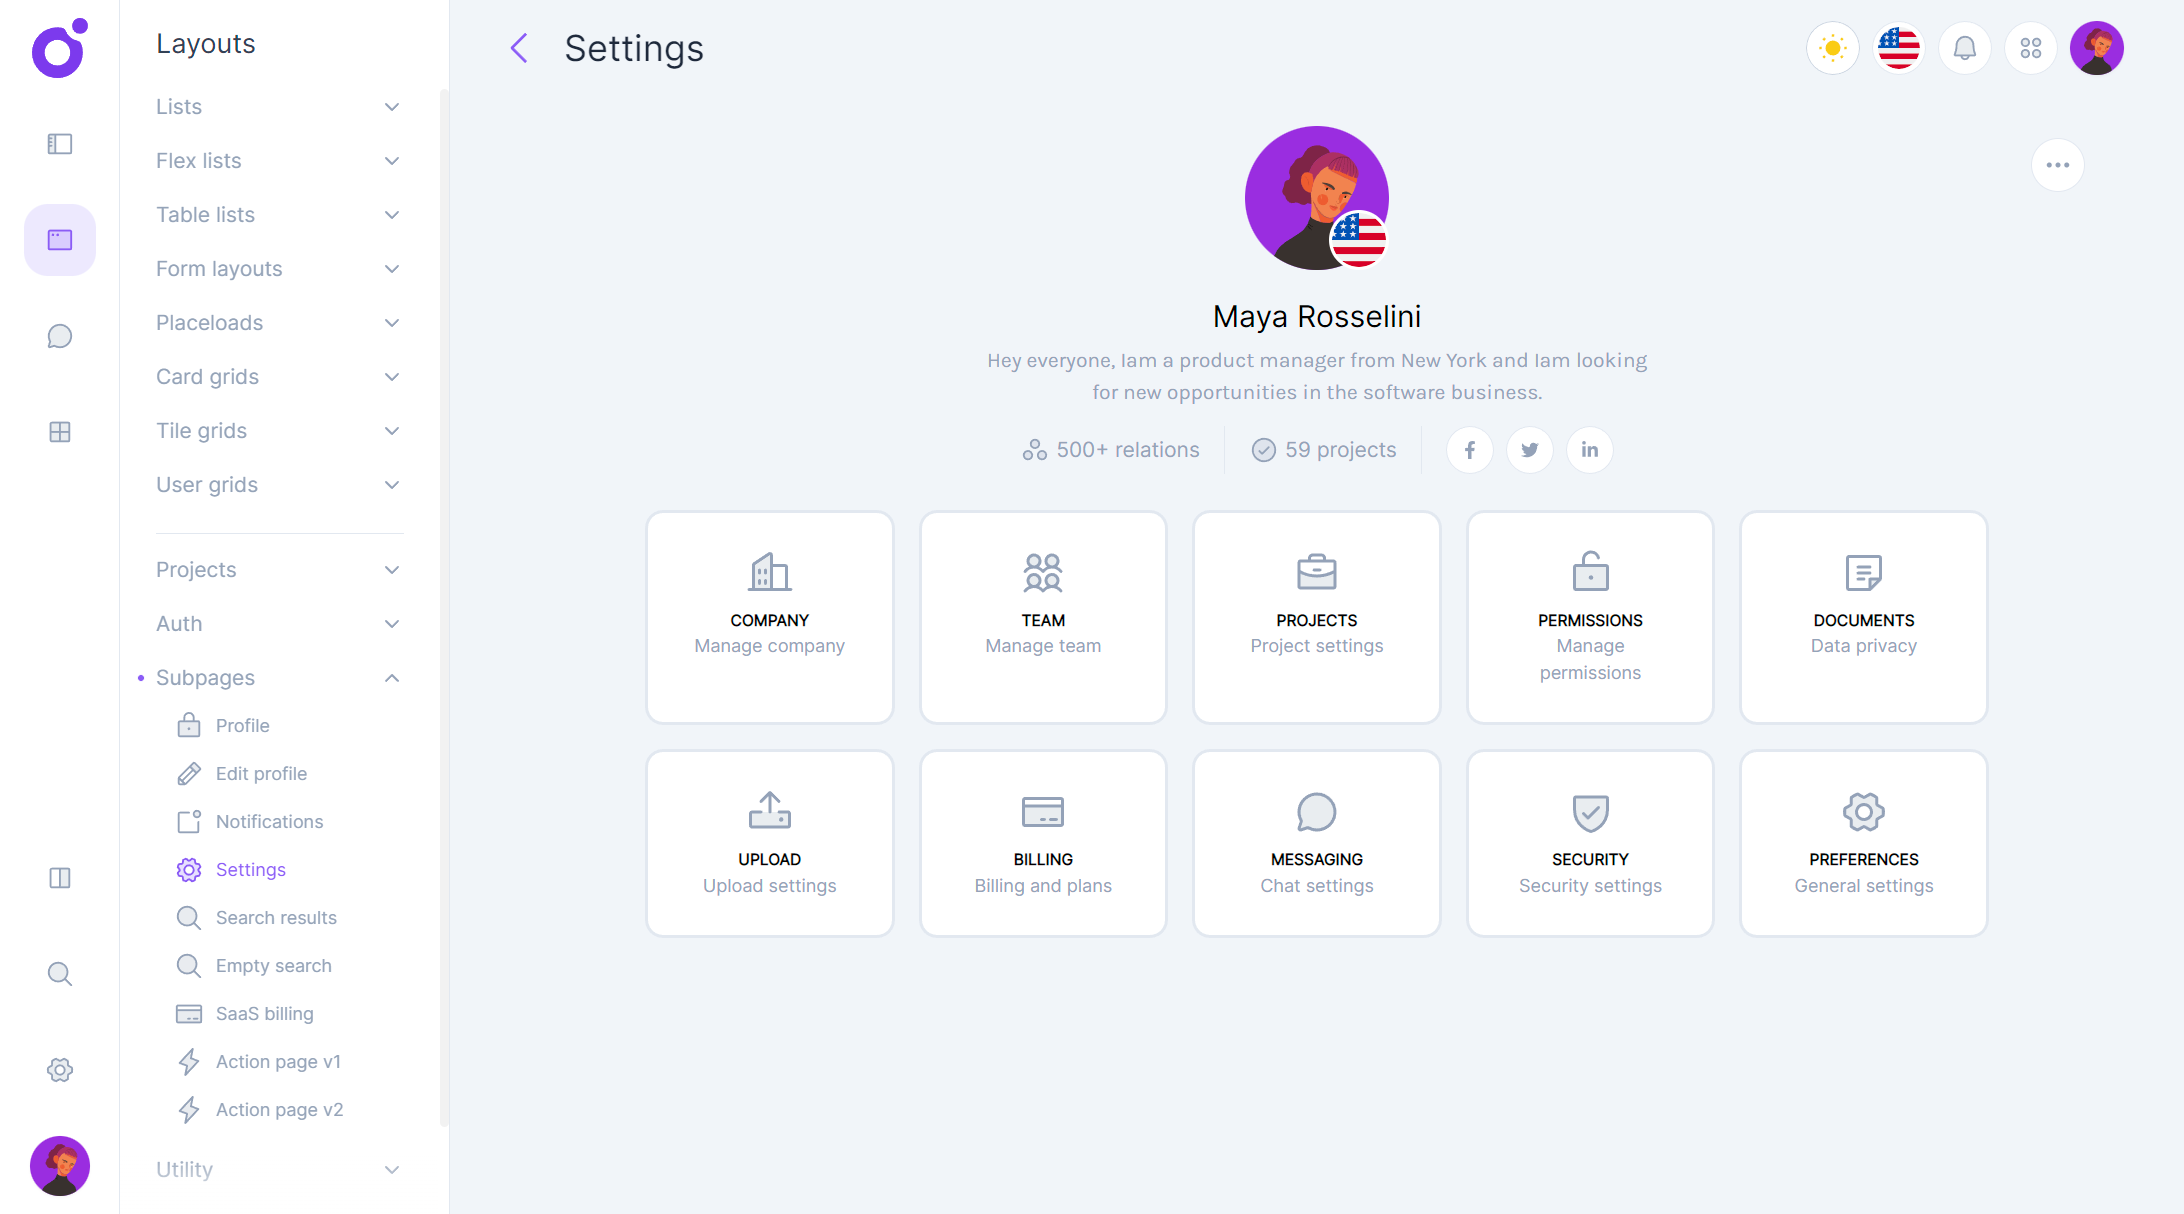The width and height of the screenshot is (2184, 1214).
Task: Click the chat bubble icon in left rail
Action: click(x=60, y=336)
